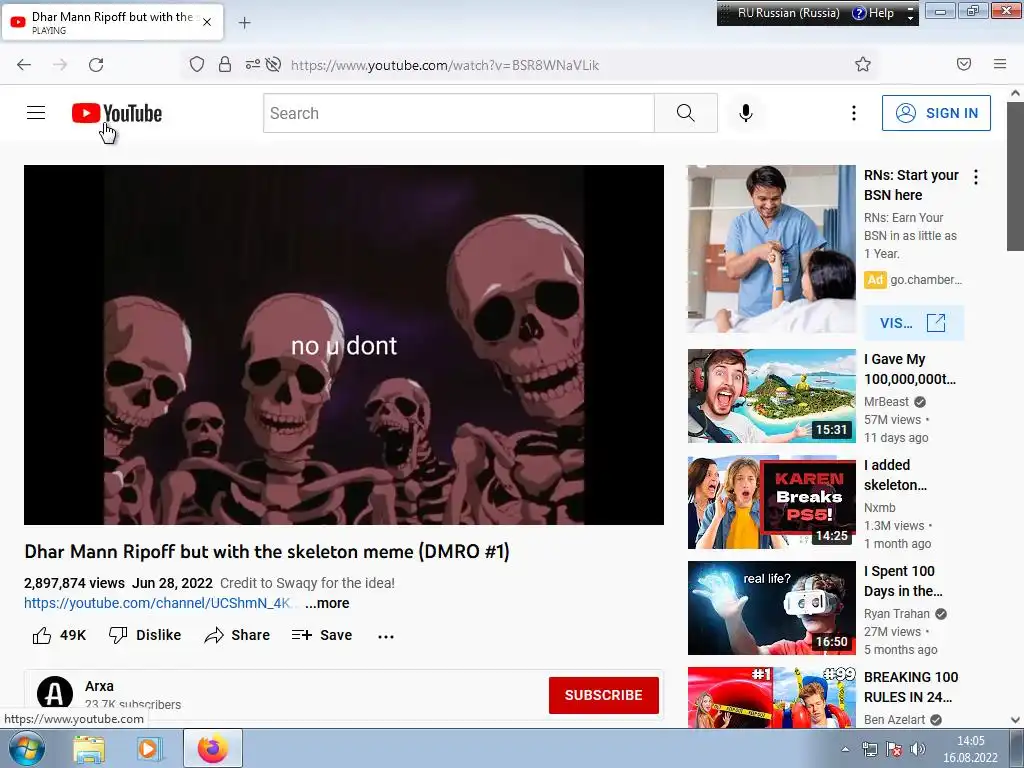Click the 'RNs: Start your BSN here' ad title
This screenshot has width=1024, height=768.
[x=911, y=185]
